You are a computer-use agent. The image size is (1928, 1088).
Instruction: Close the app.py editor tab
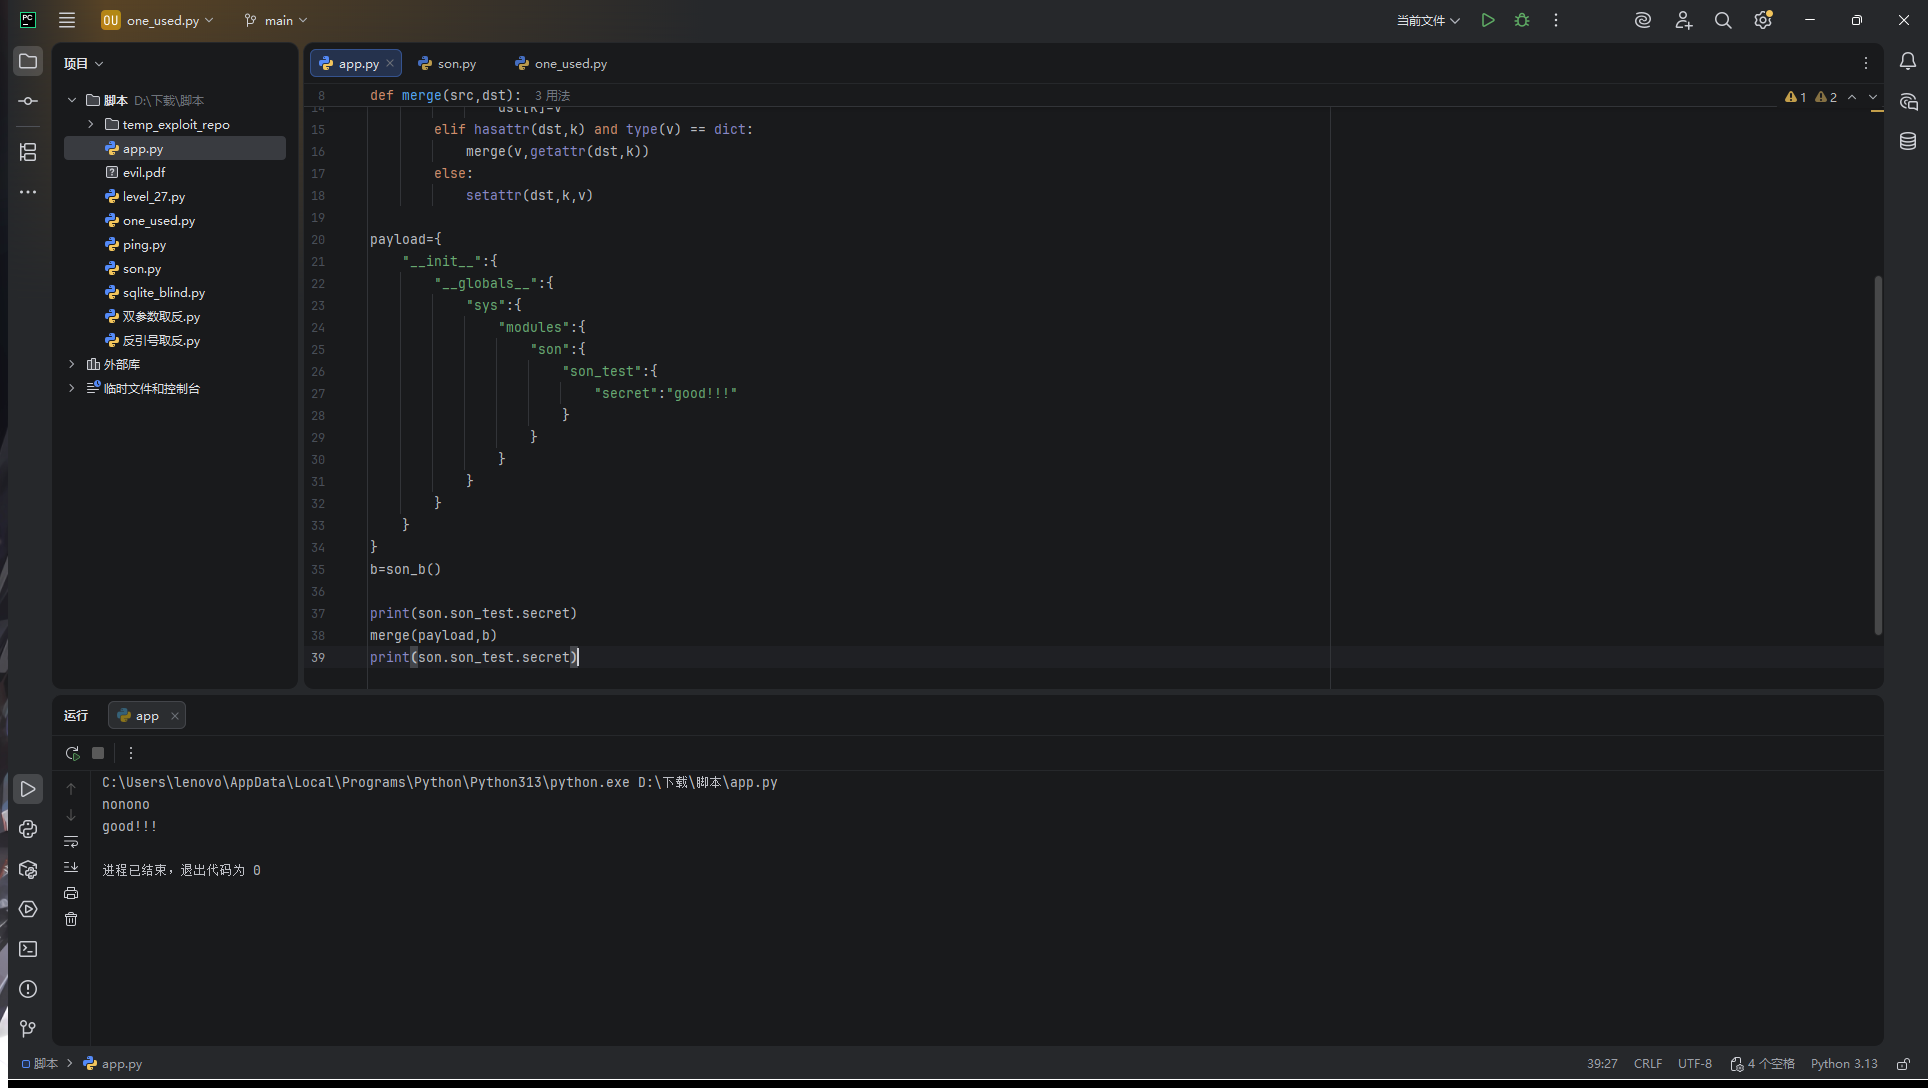[x=390, y=63]
